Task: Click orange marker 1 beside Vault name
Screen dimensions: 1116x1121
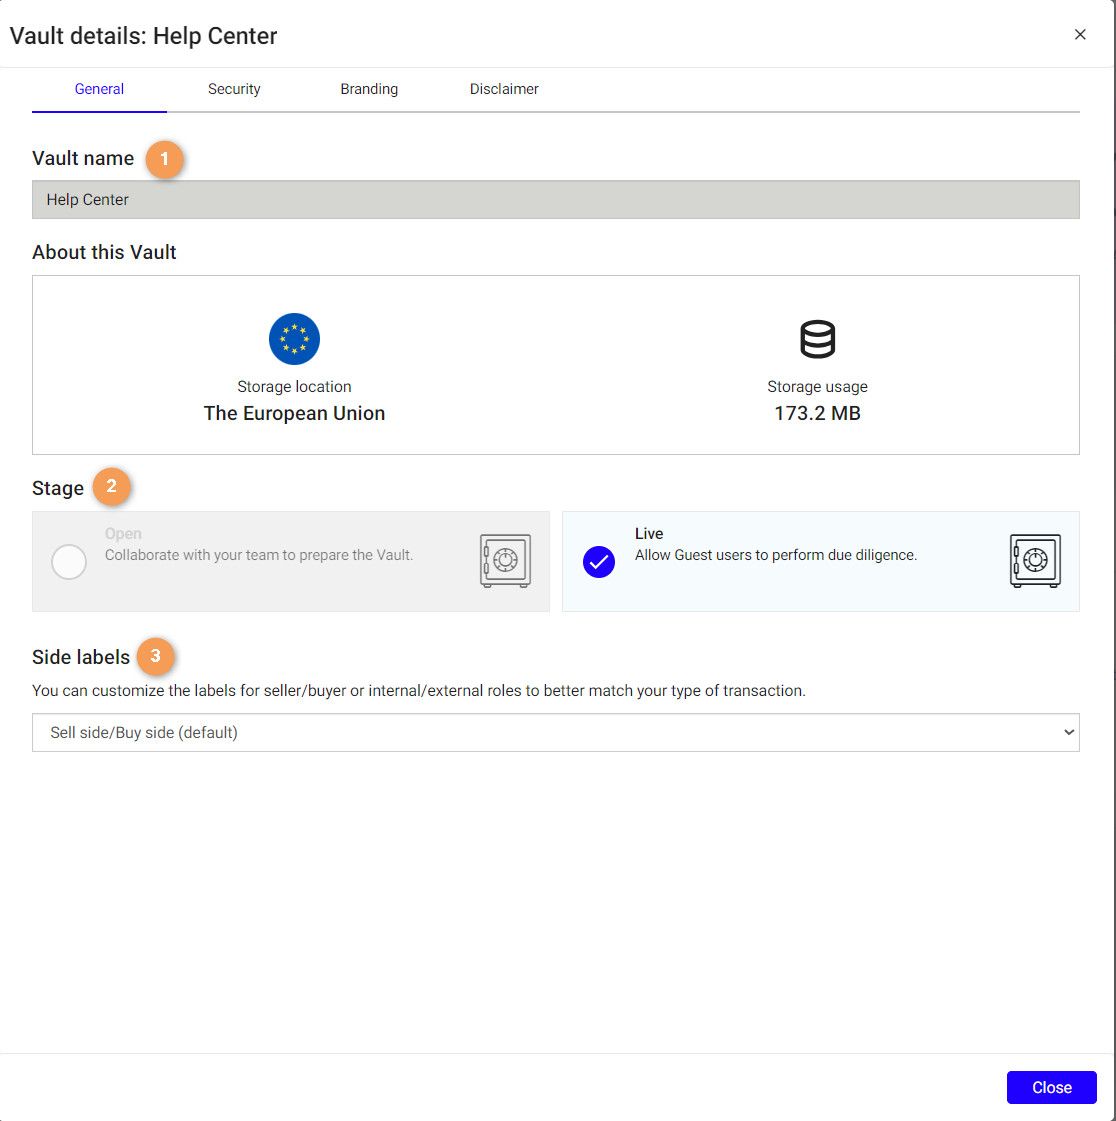Action: (165, 159)
